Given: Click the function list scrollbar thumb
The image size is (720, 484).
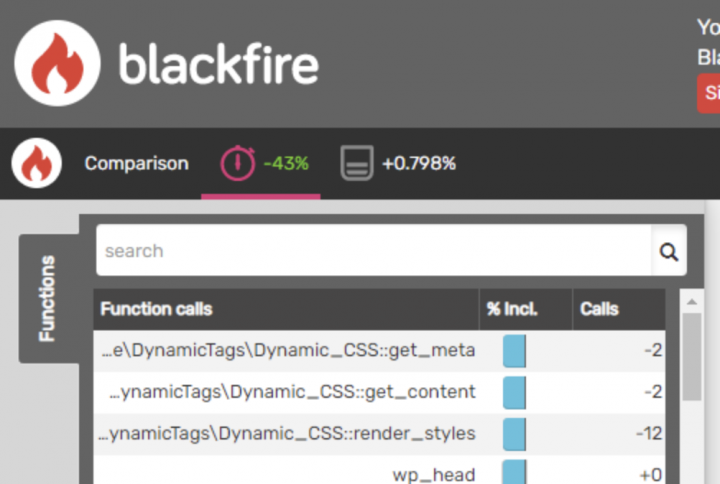Looking at the screenshot, I should tap(692, 357).
